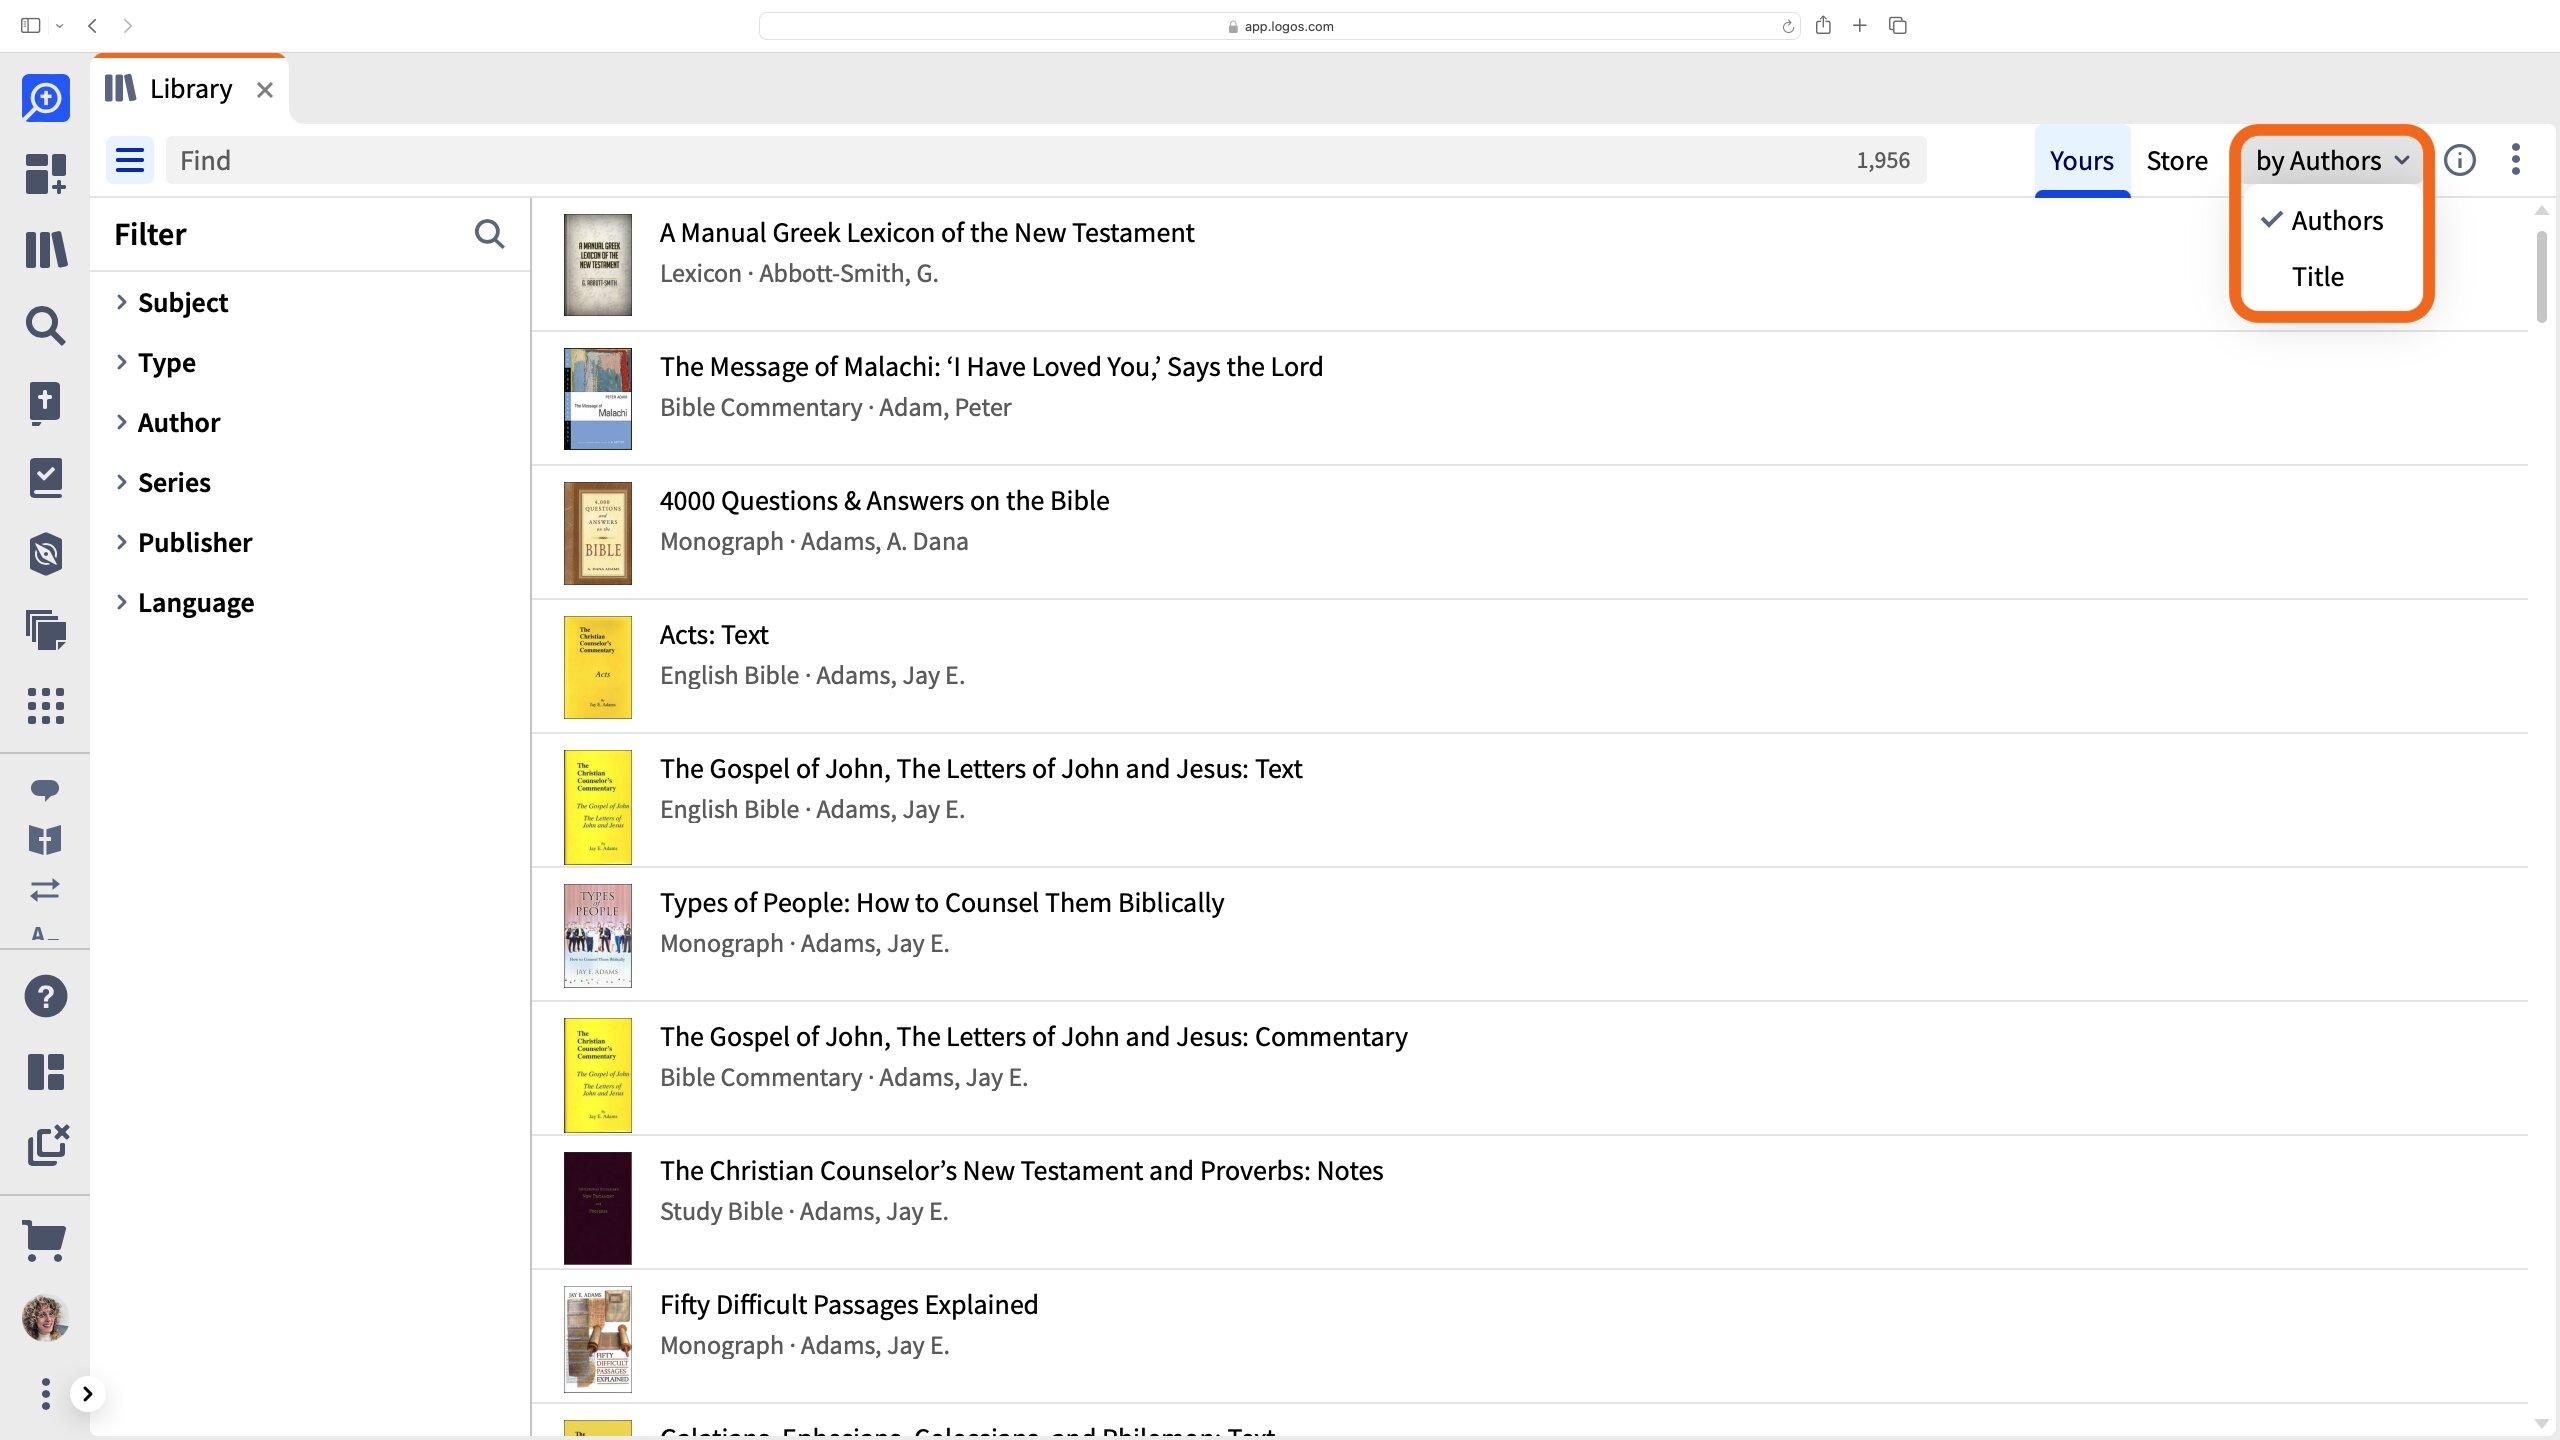Open The Christian Counselor's New Testament Notes

pyautogui.click(x=1021, y=1170)
